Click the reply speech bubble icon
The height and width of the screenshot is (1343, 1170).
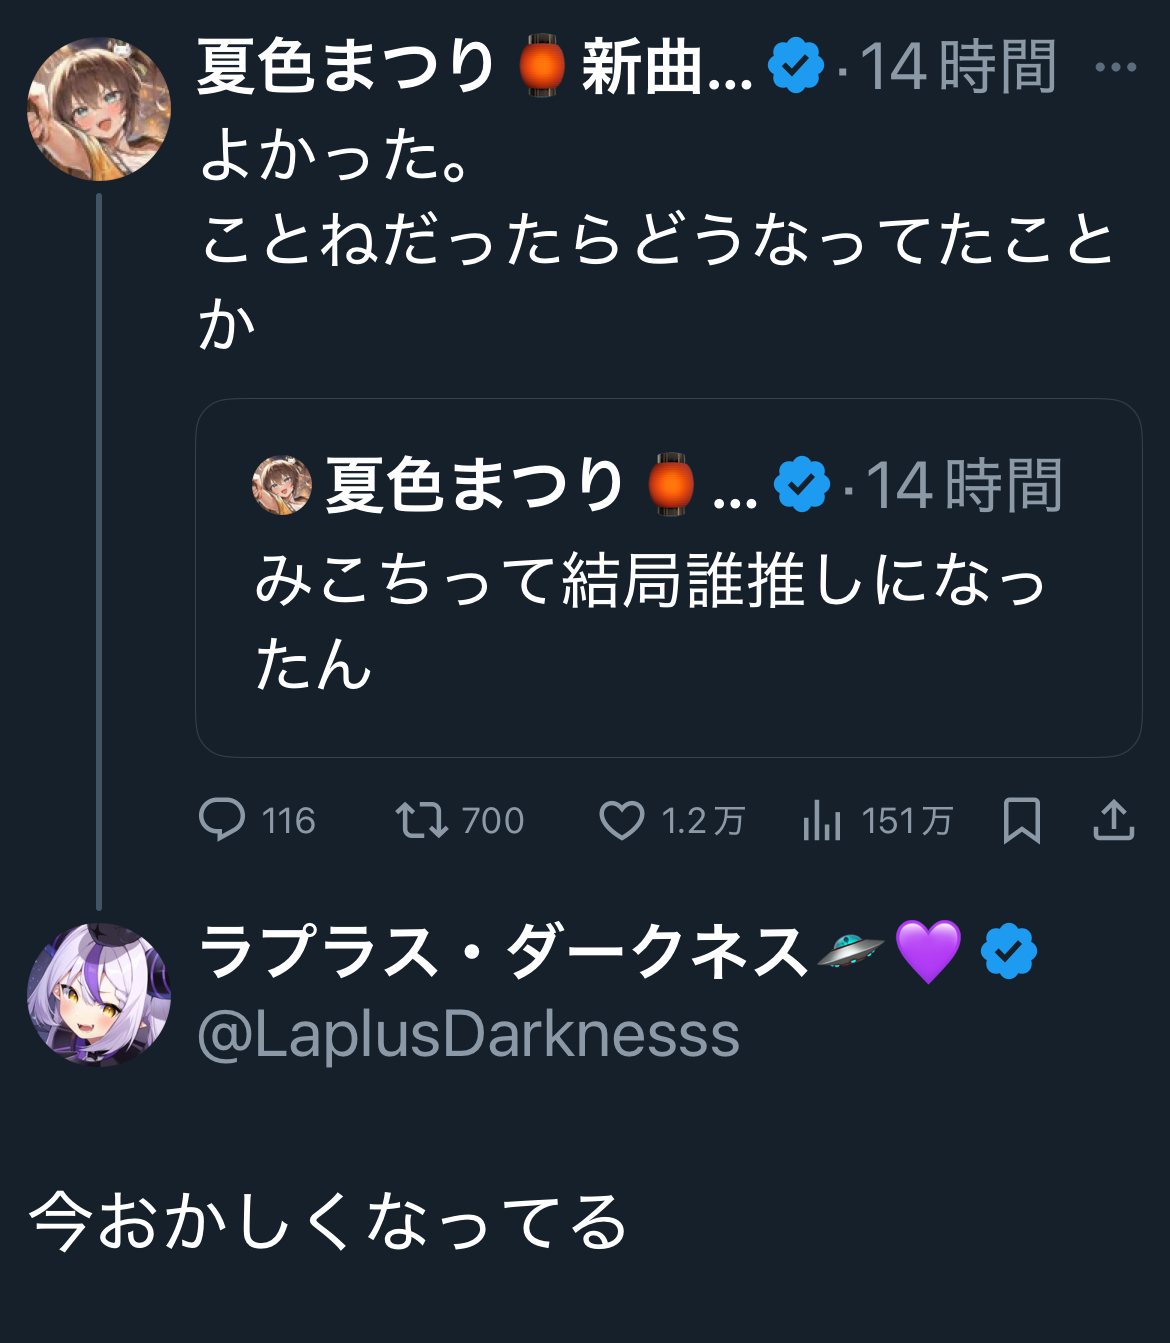pos(222,820)
